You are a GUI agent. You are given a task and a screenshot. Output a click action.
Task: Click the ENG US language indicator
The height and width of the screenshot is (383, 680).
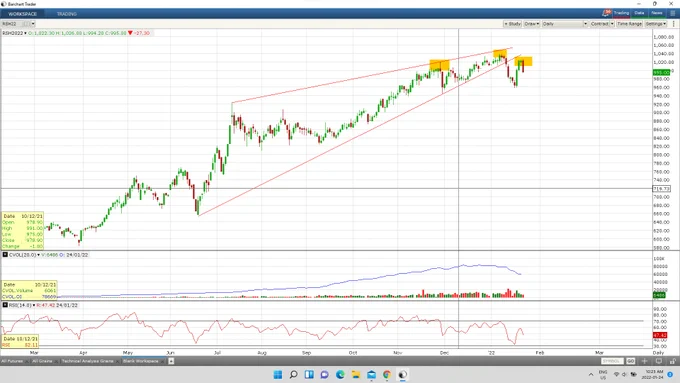603,375
